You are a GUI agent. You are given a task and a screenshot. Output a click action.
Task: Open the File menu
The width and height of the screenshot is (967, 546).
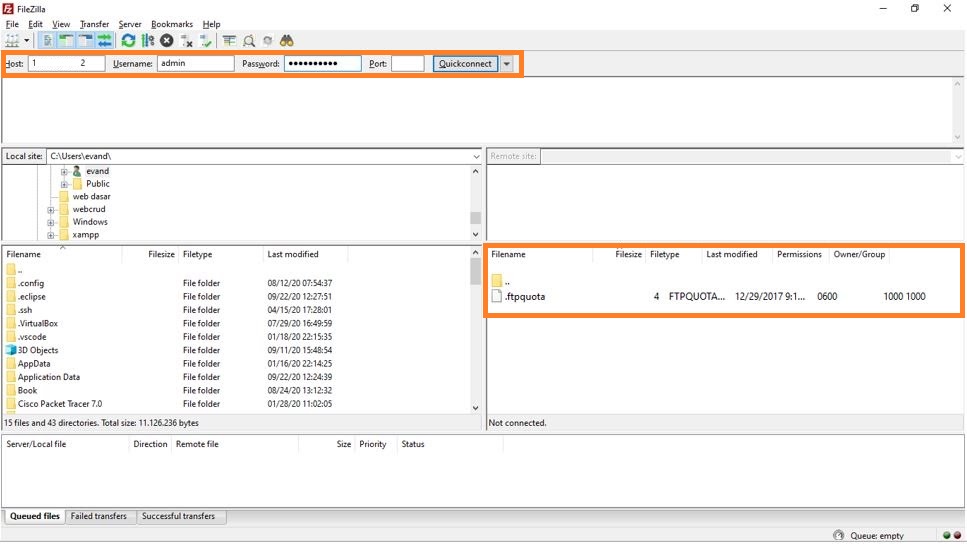point(12,24)
